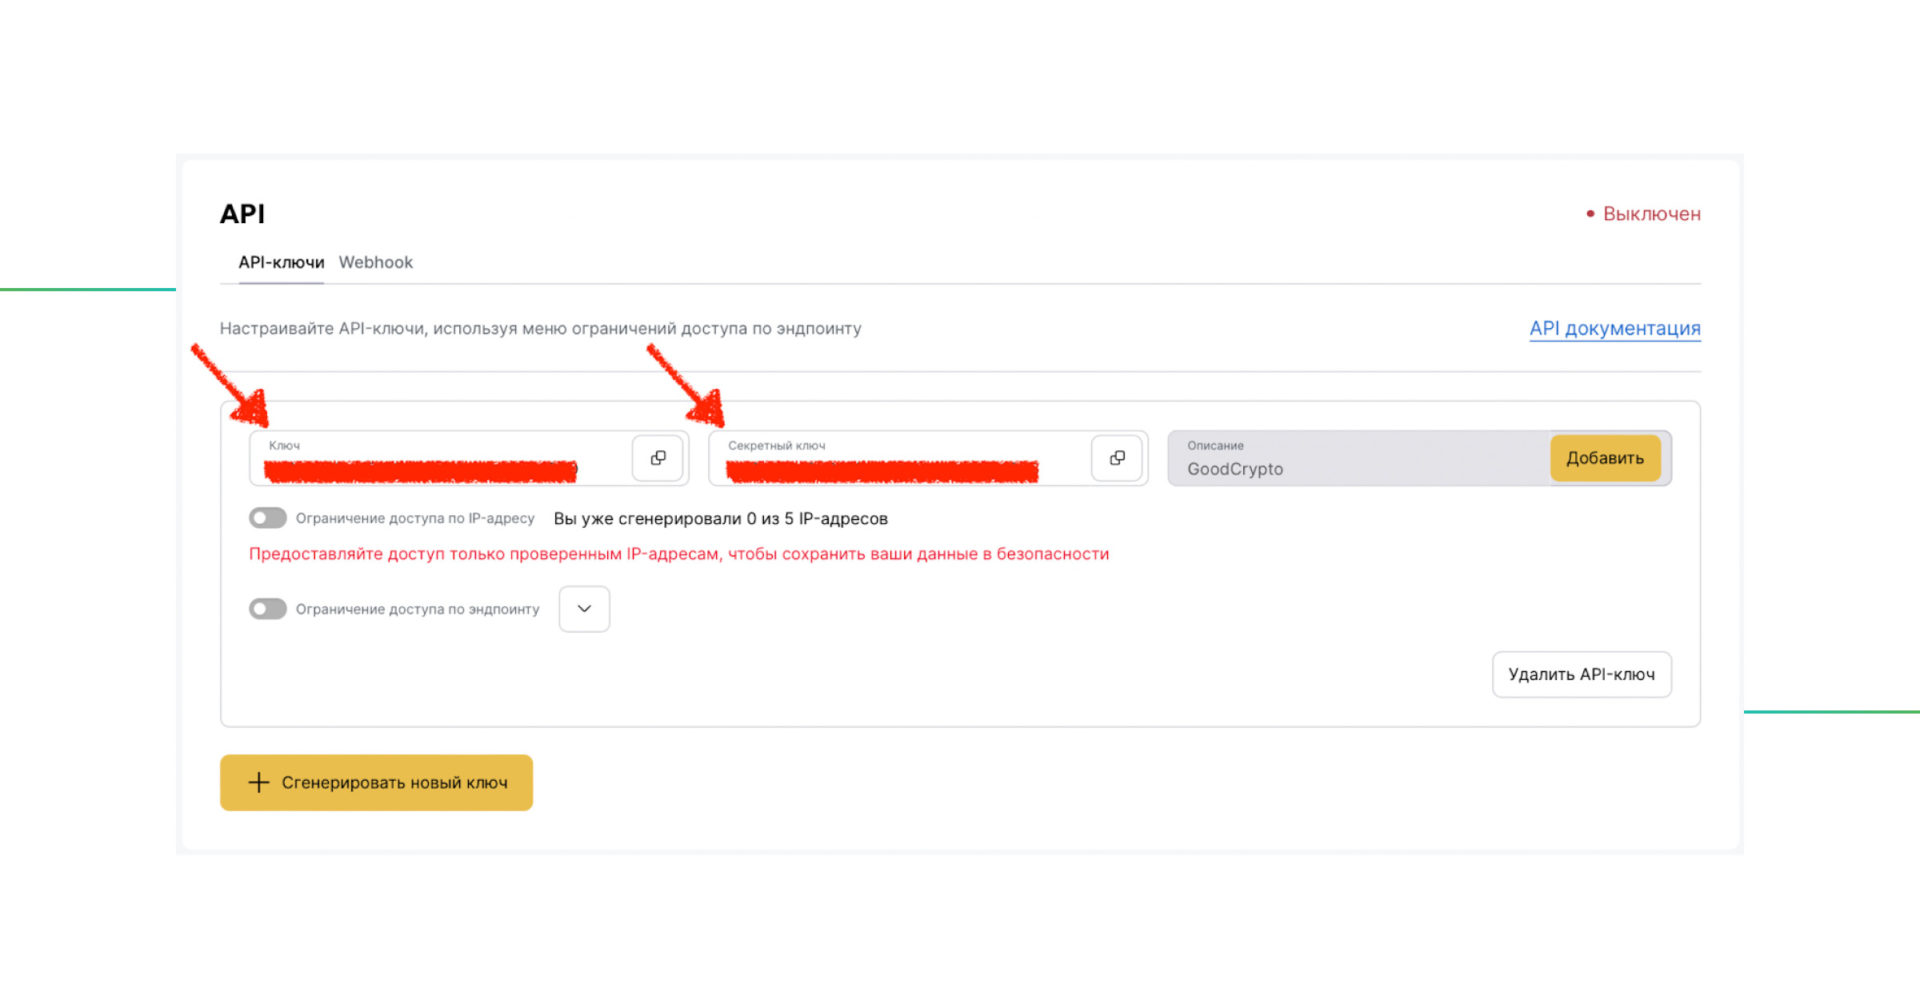Select the API-ключи tab
Screen dimensions: 1920x1008
click(281, 262)
